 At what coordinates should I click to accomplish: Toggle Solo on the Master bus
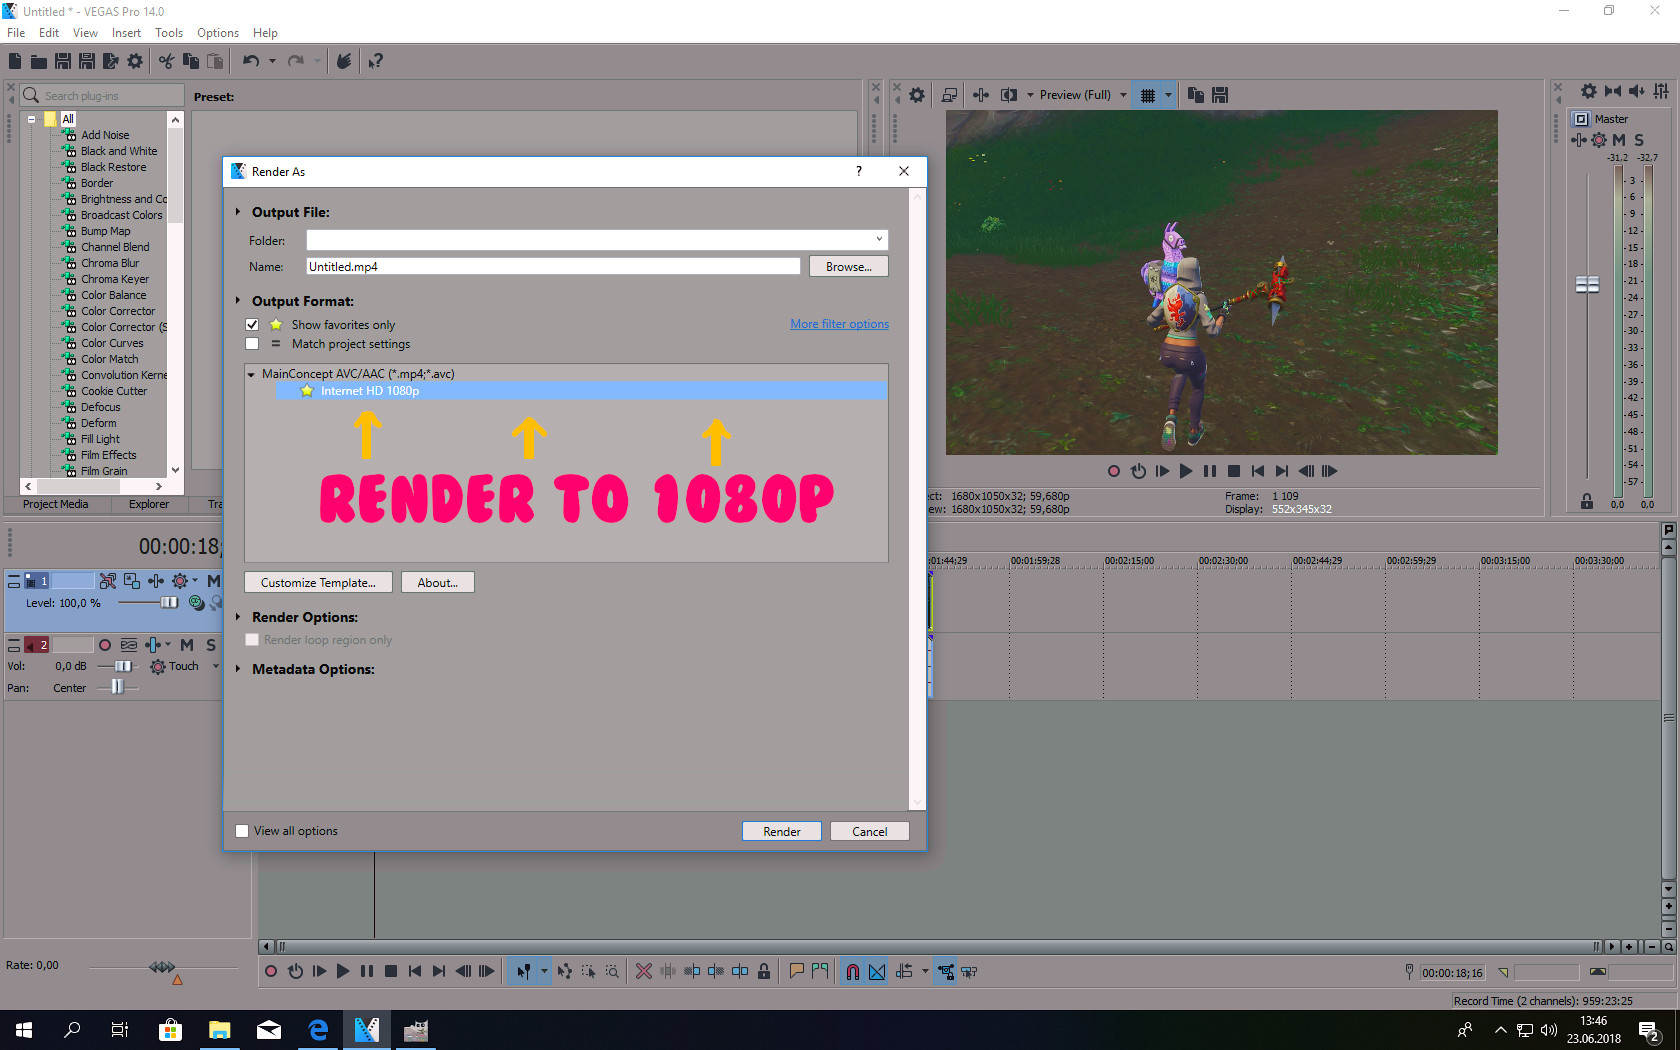click(x=1639, y=140)
